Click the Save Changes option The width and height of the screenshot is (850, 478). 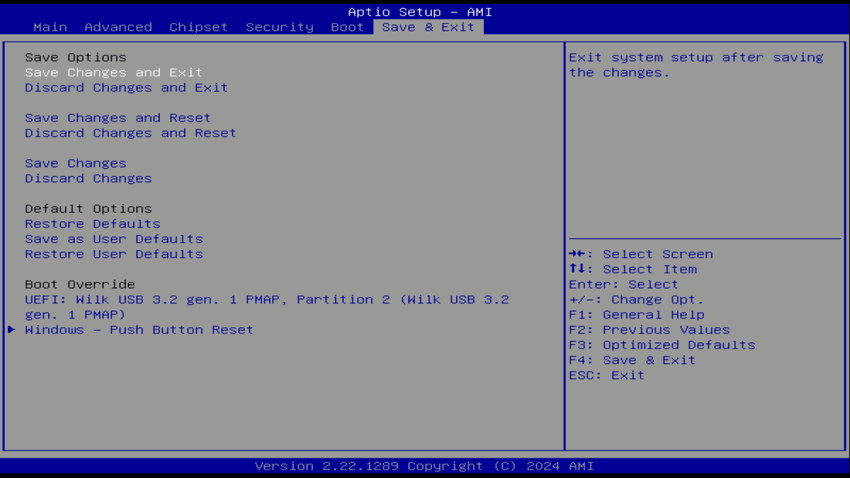pos(76,163)
